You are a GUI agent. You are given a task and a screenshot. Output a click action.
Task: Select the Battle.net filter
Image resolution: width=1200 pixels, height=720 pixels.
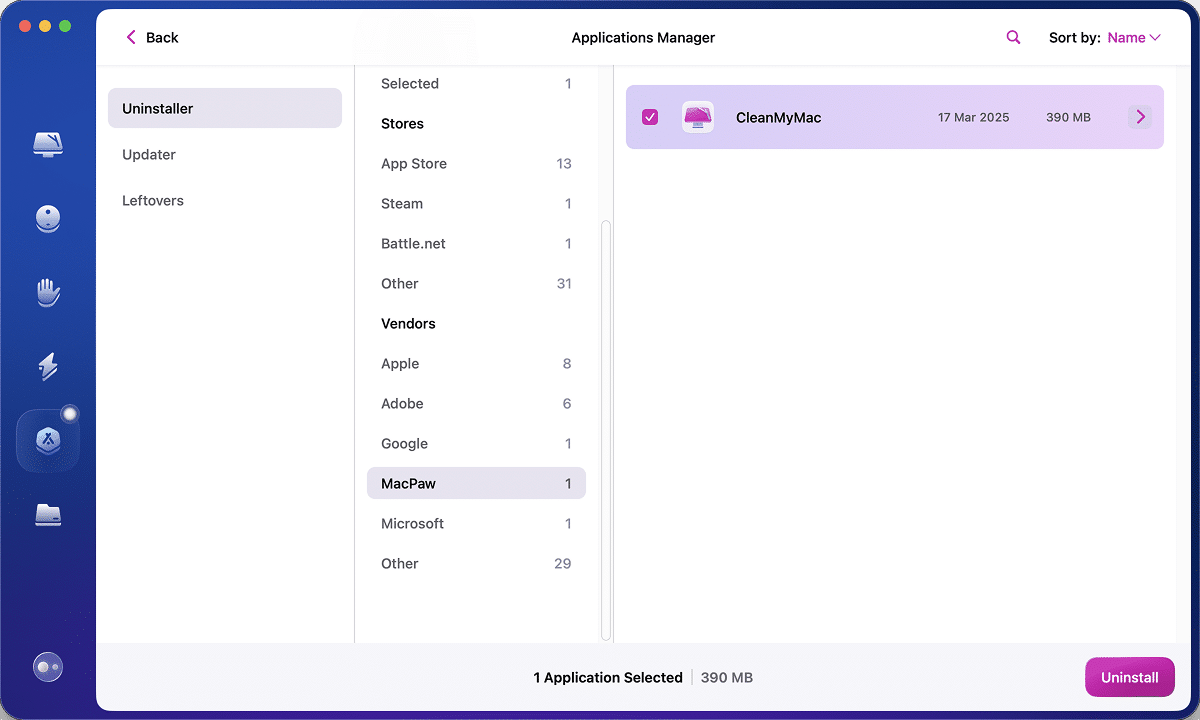click(x=476, y=244)
